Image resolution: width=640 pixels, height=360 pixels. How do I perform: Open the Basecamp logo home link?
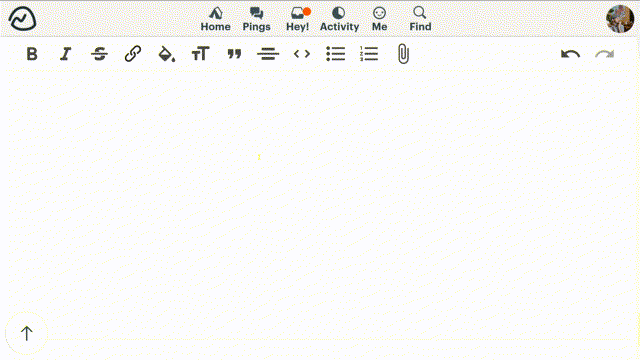click(22, 19)
